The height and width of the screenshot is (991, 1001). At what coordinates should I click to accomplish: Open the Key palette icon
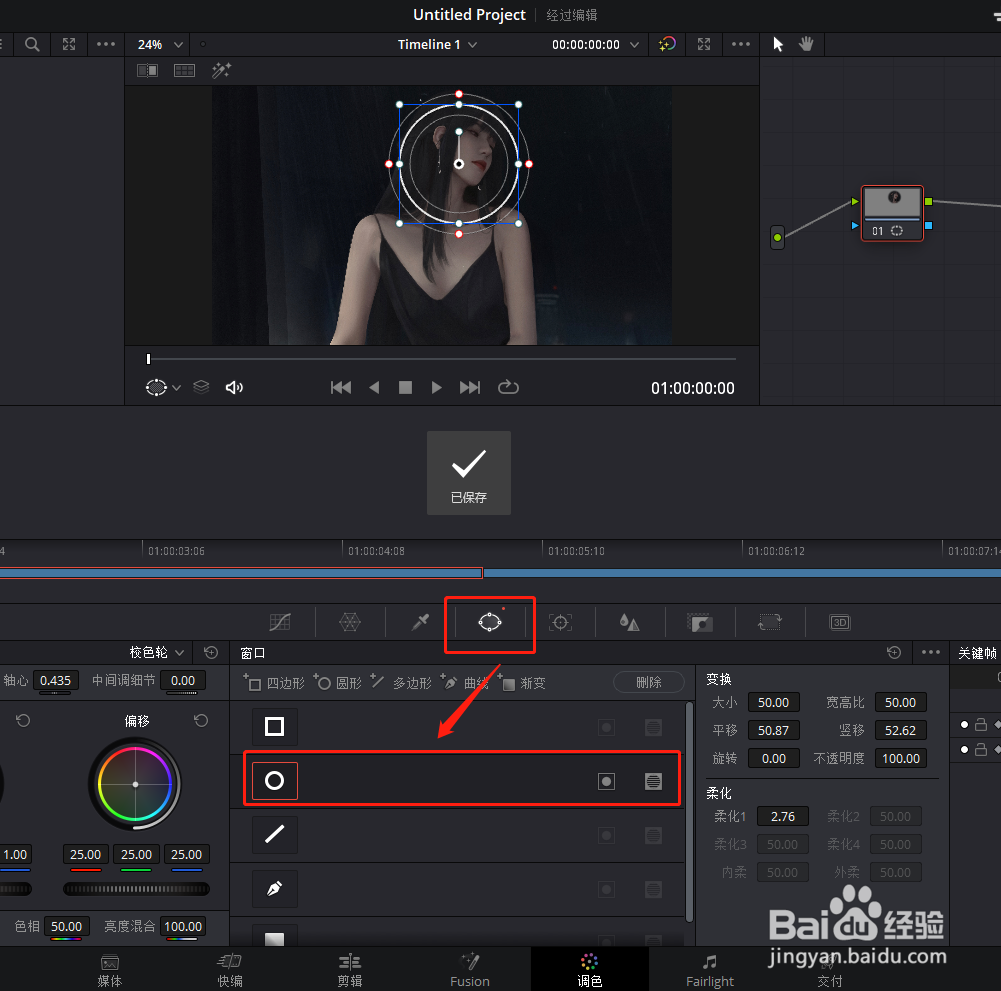pos(700,622)
